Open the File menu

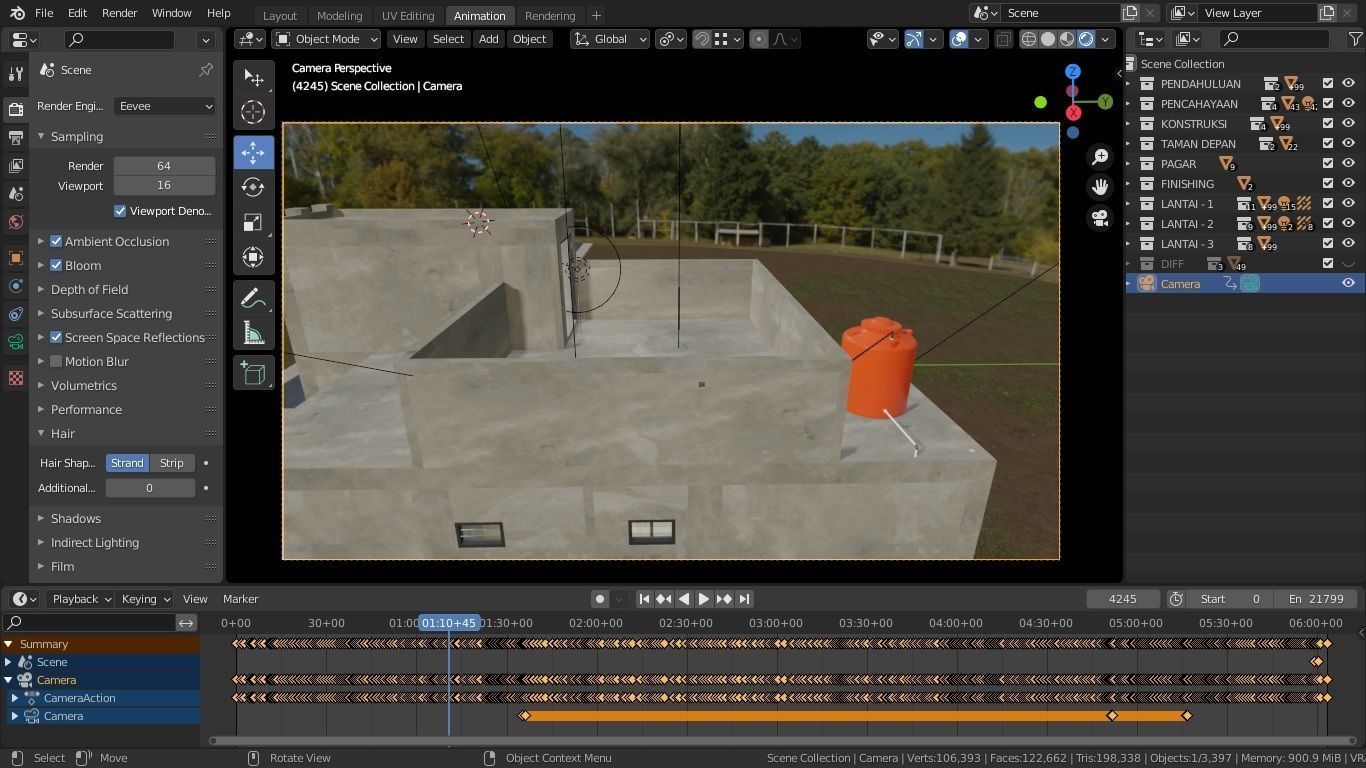[44, 13]
